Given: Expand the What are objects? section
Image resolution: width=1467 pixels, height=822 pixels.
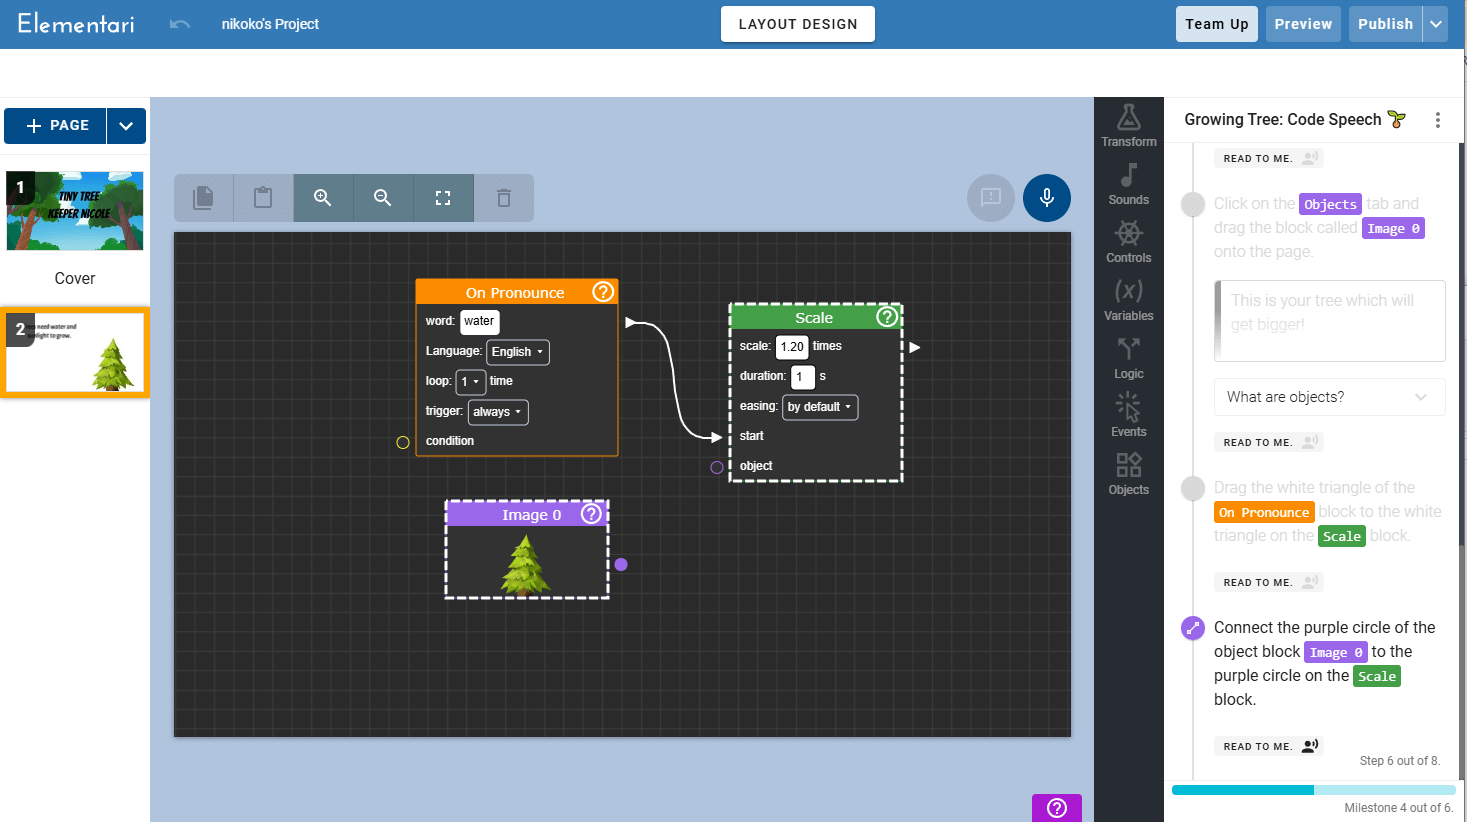Looking at the screenshot, I should (1328, 397).
